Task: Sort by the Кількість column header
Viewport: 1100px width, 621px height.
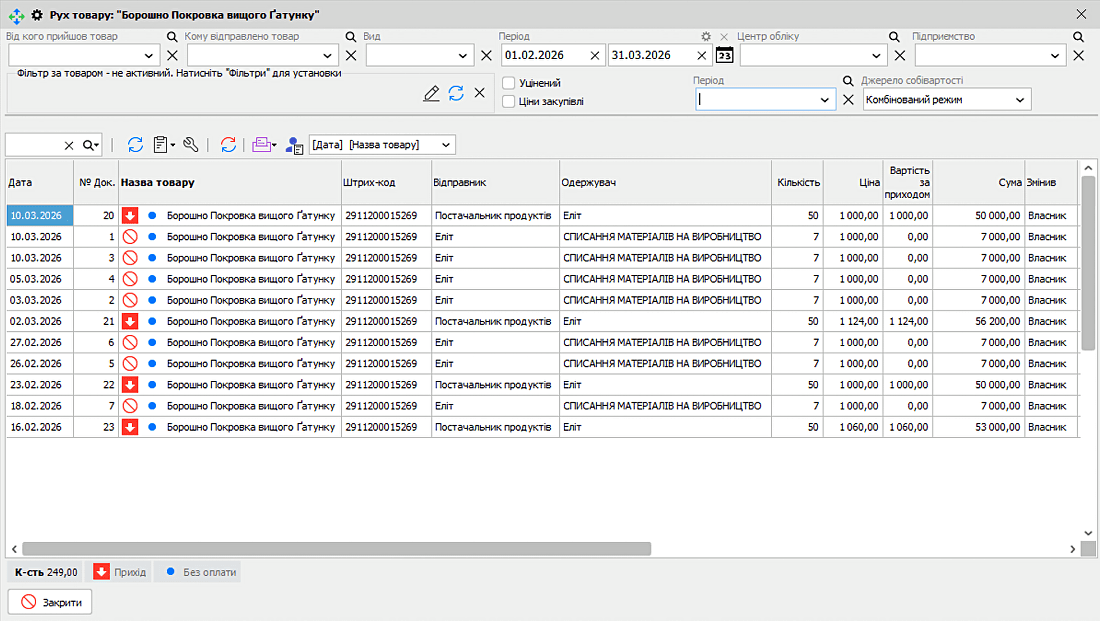Action: click(798, 183)
